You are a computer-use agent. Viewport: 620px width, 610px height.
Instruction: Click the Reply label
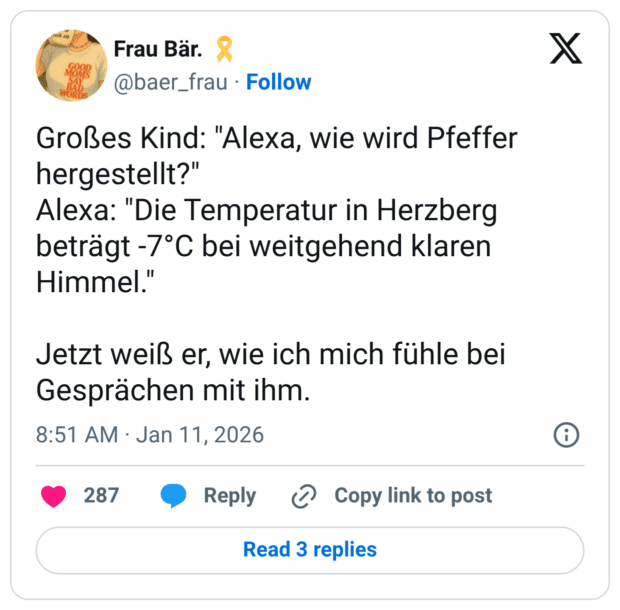229,495
